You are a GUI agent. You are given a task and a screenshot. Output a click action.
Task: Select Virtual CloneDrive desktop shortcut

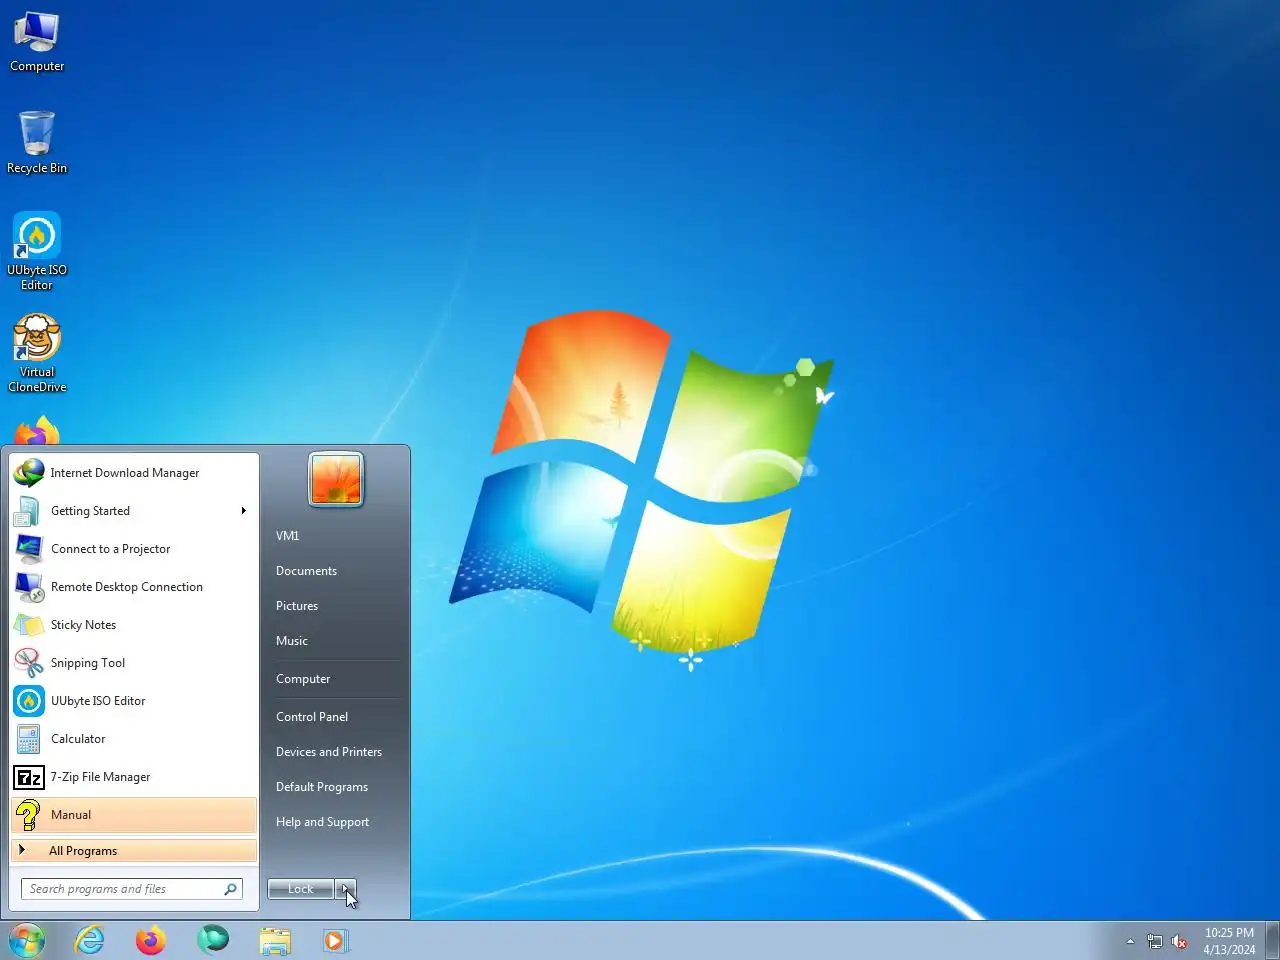[x=37, y=353]
